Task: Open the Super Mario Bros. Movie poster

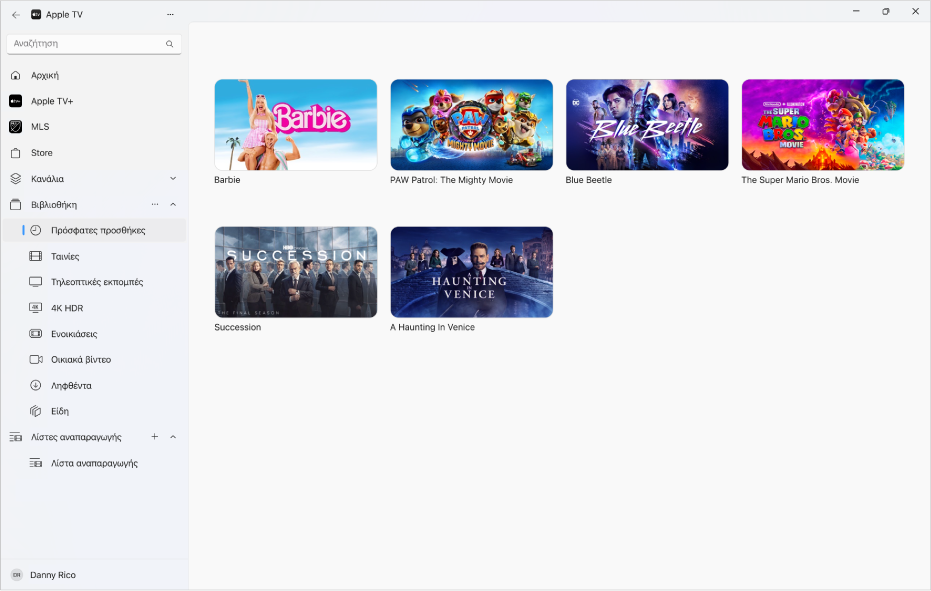Action: pos(823,125)
